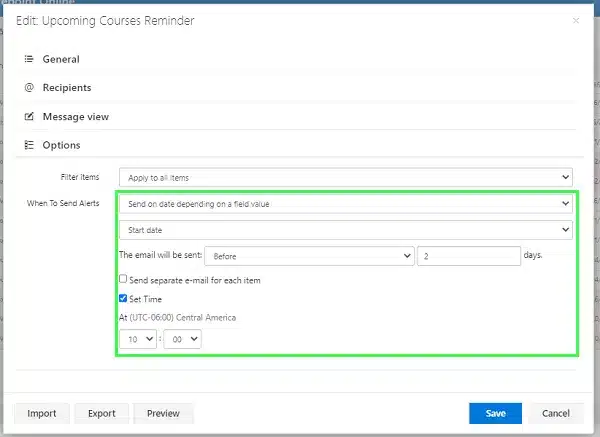Click the 'When To Send Alerts' label
600x437 pixels.
[63, 203]
